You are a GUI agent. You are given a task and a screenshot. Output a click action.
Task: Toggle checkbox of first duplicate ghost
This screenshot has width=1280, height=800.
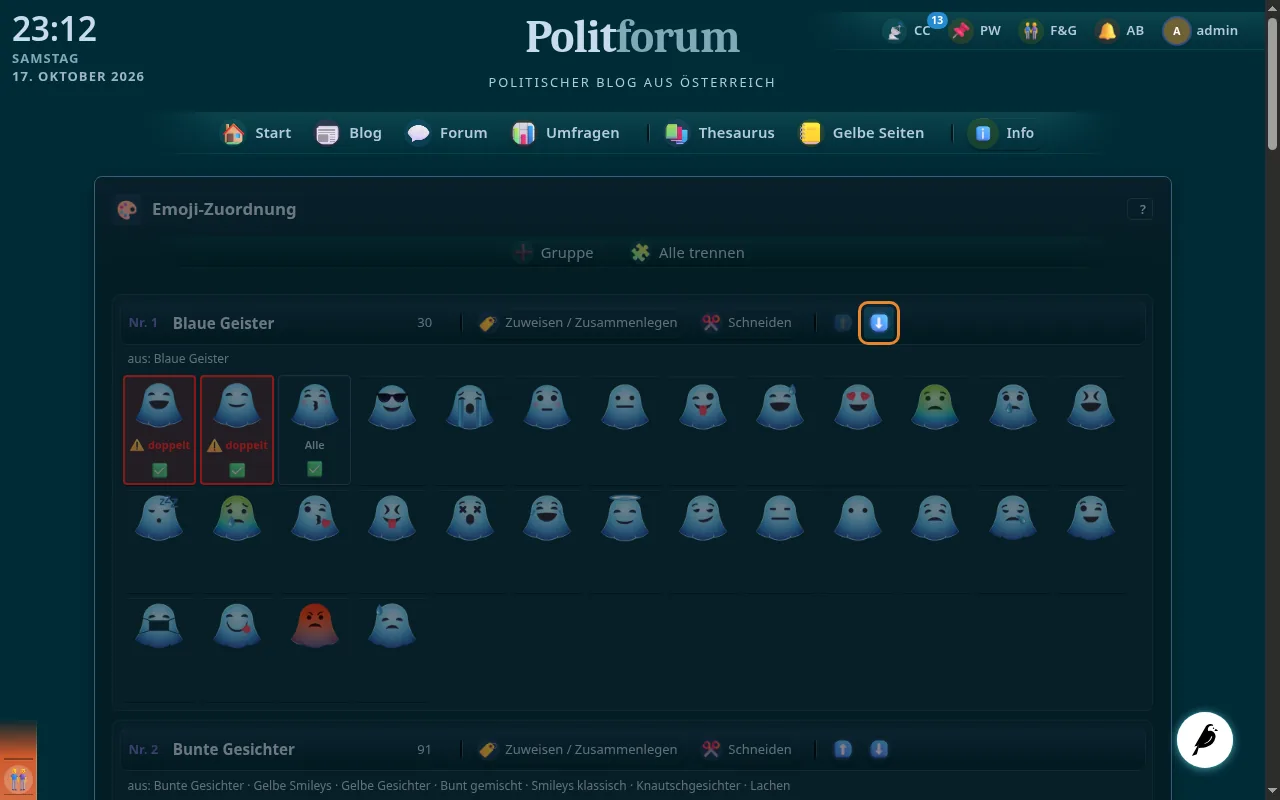[x=160, y=469]
